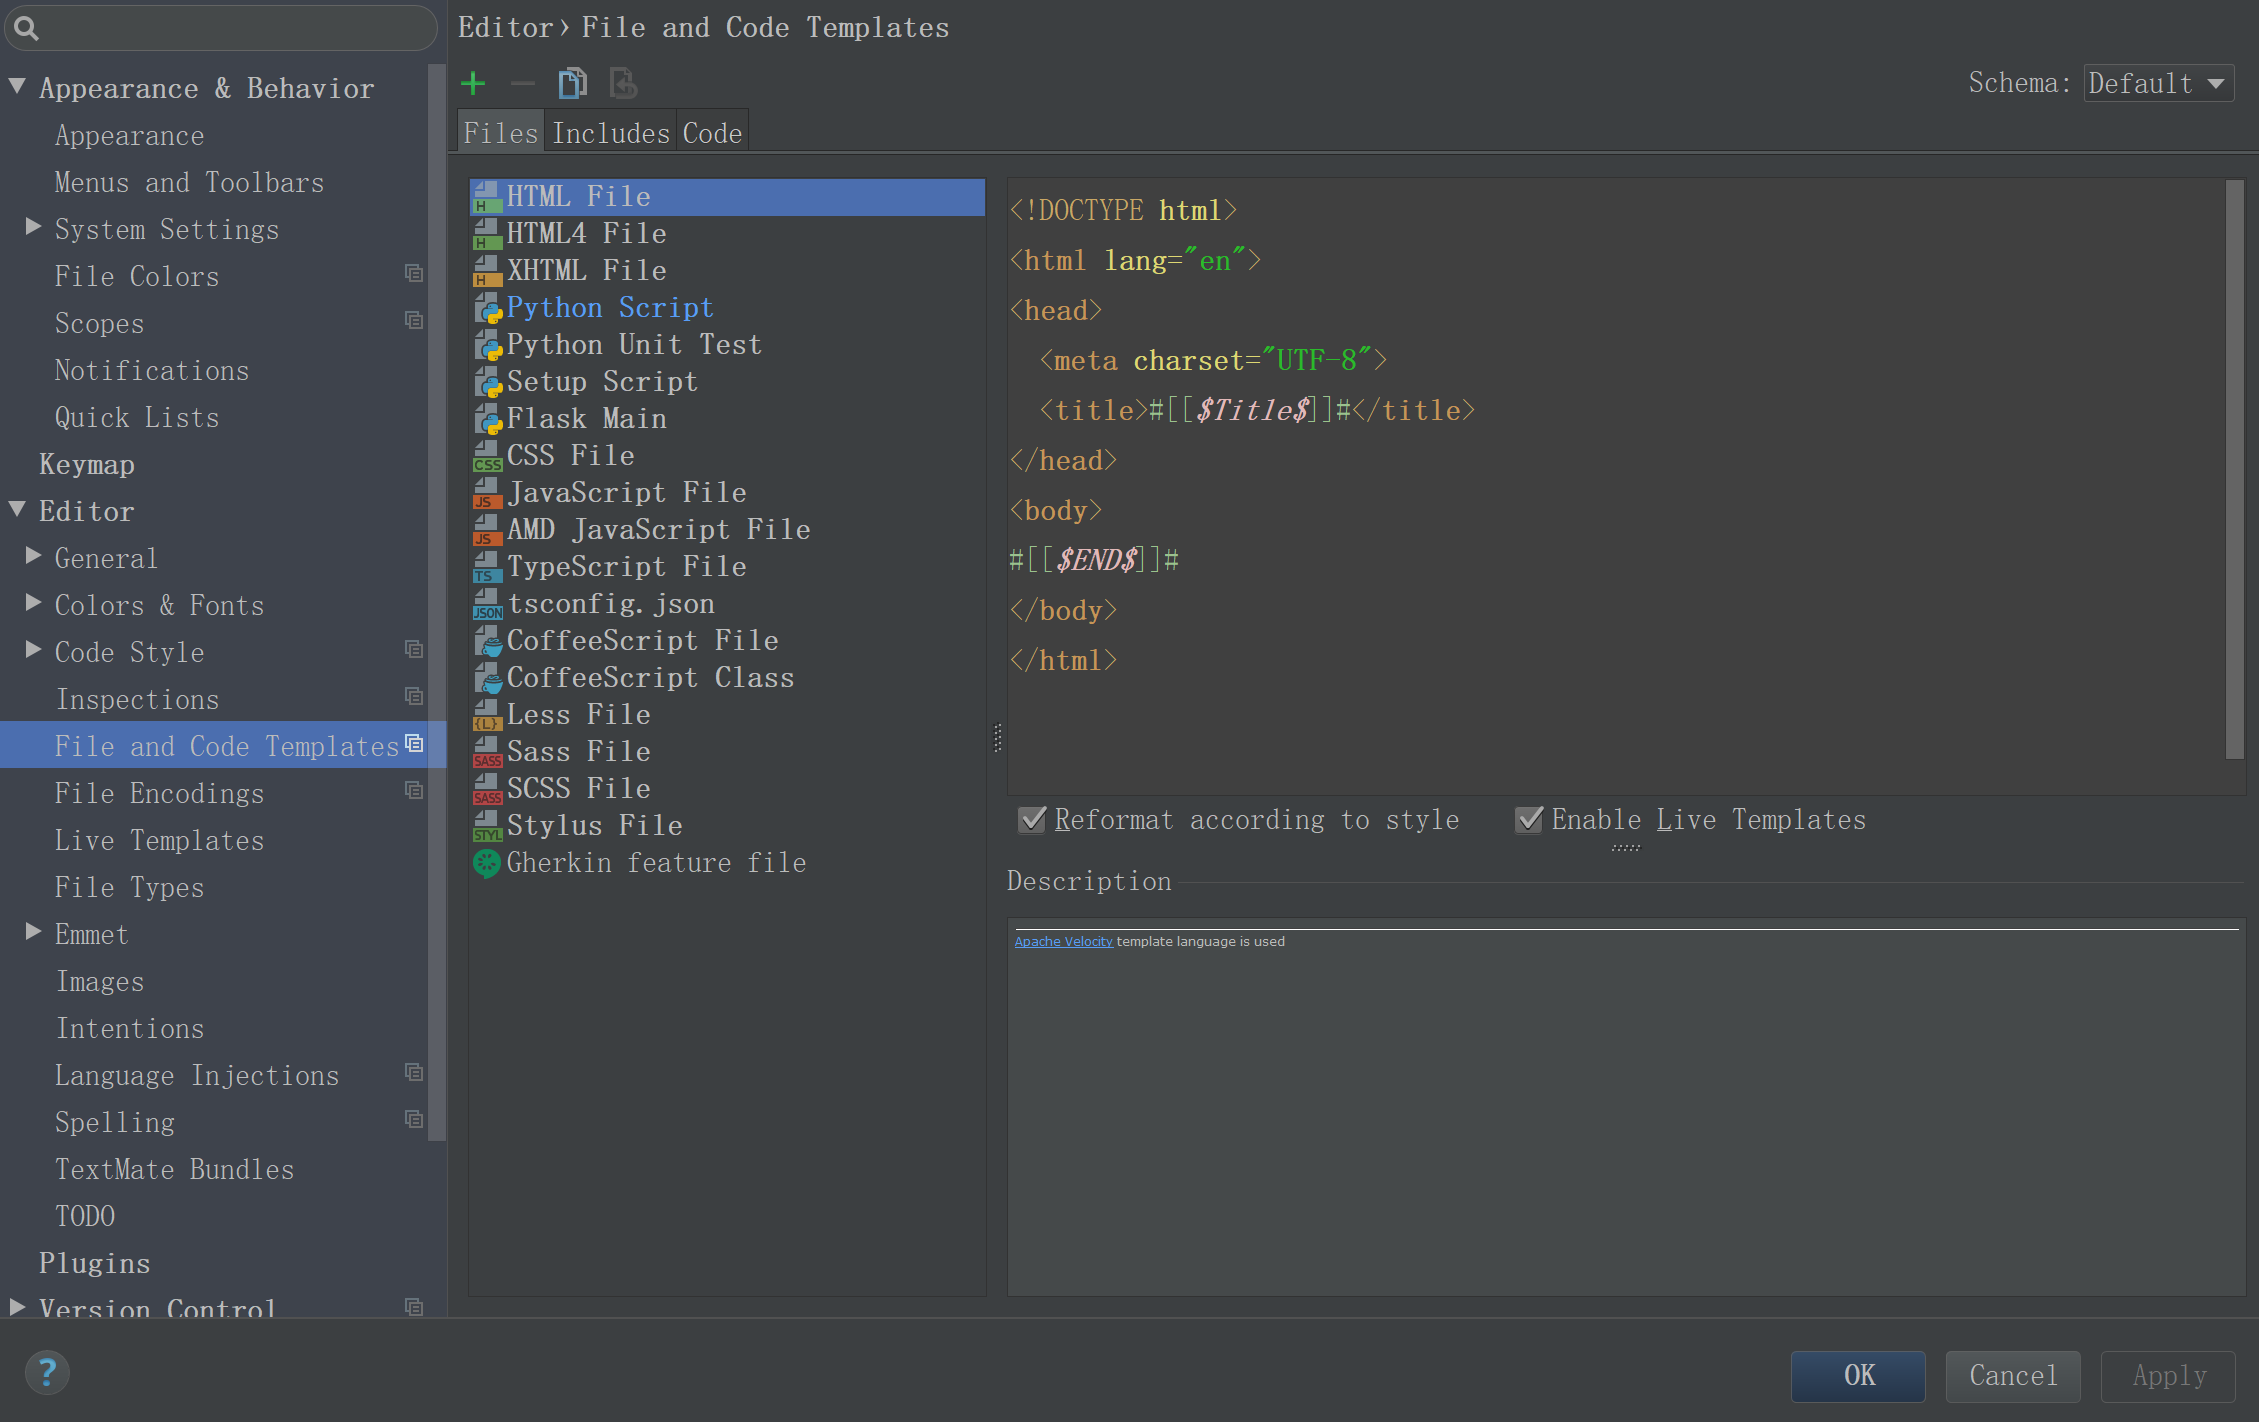2259x1422 pixels.
Task: Click the Remove template icon (-)
Action: point(523,84)
